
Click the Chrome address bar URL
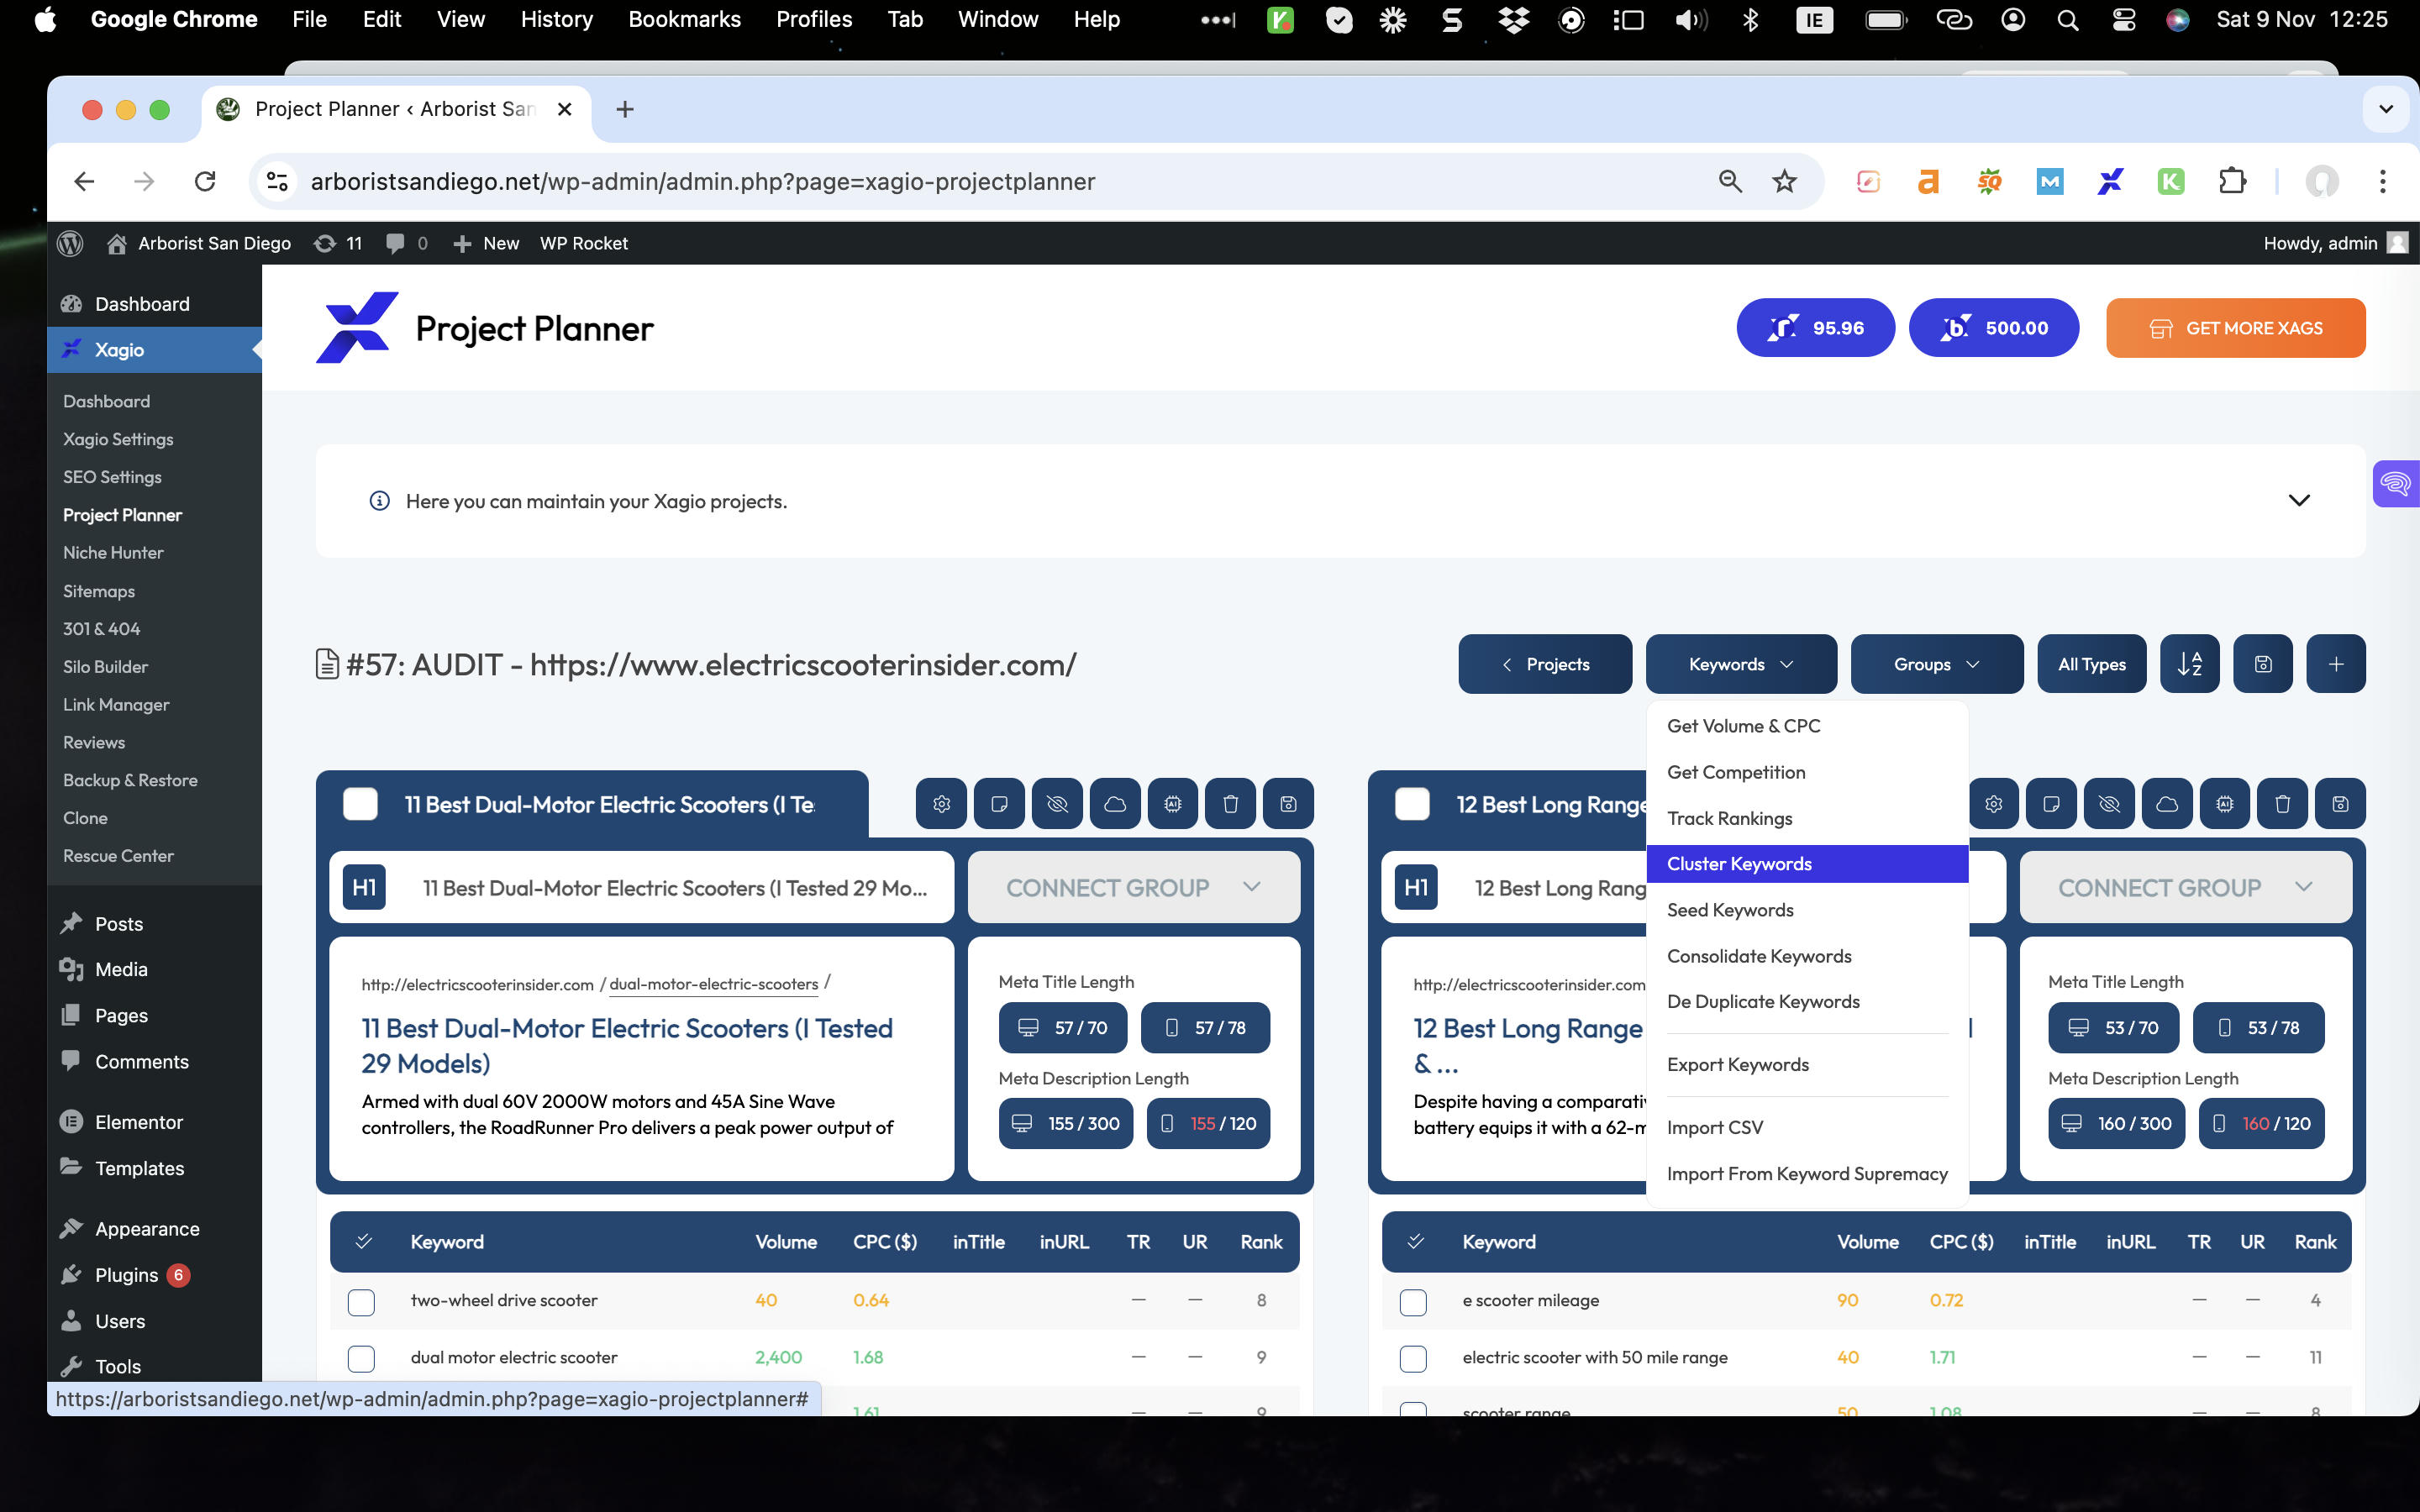pyautogui.click(x=702, y=181)
